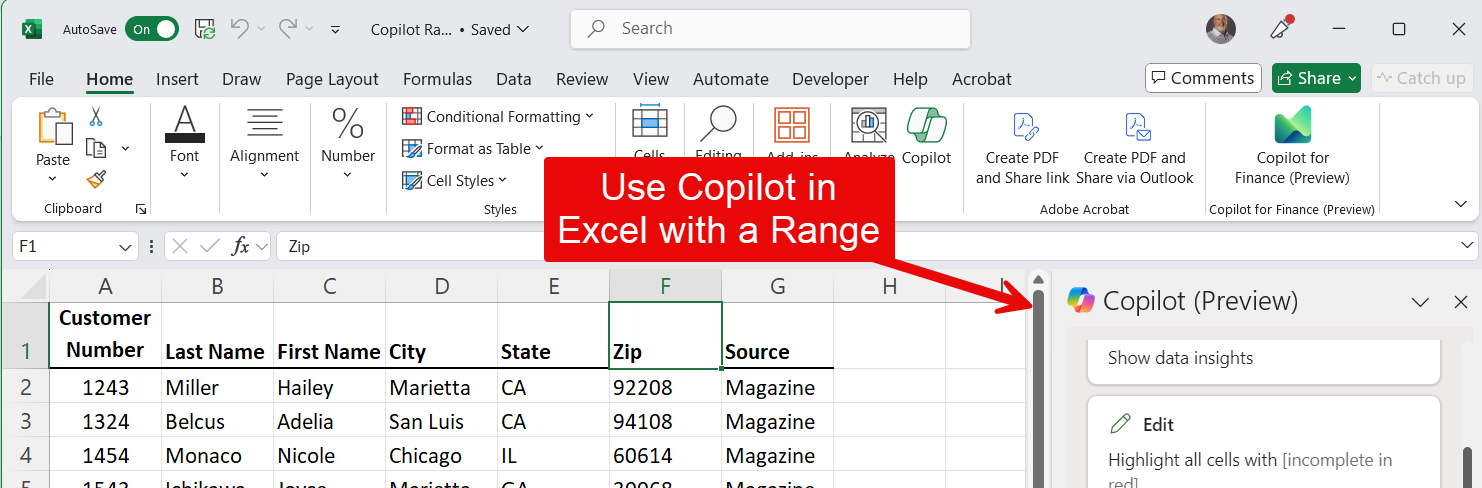Click the Add-ins grid icon

pyautogui.click(x=792, y=125)
